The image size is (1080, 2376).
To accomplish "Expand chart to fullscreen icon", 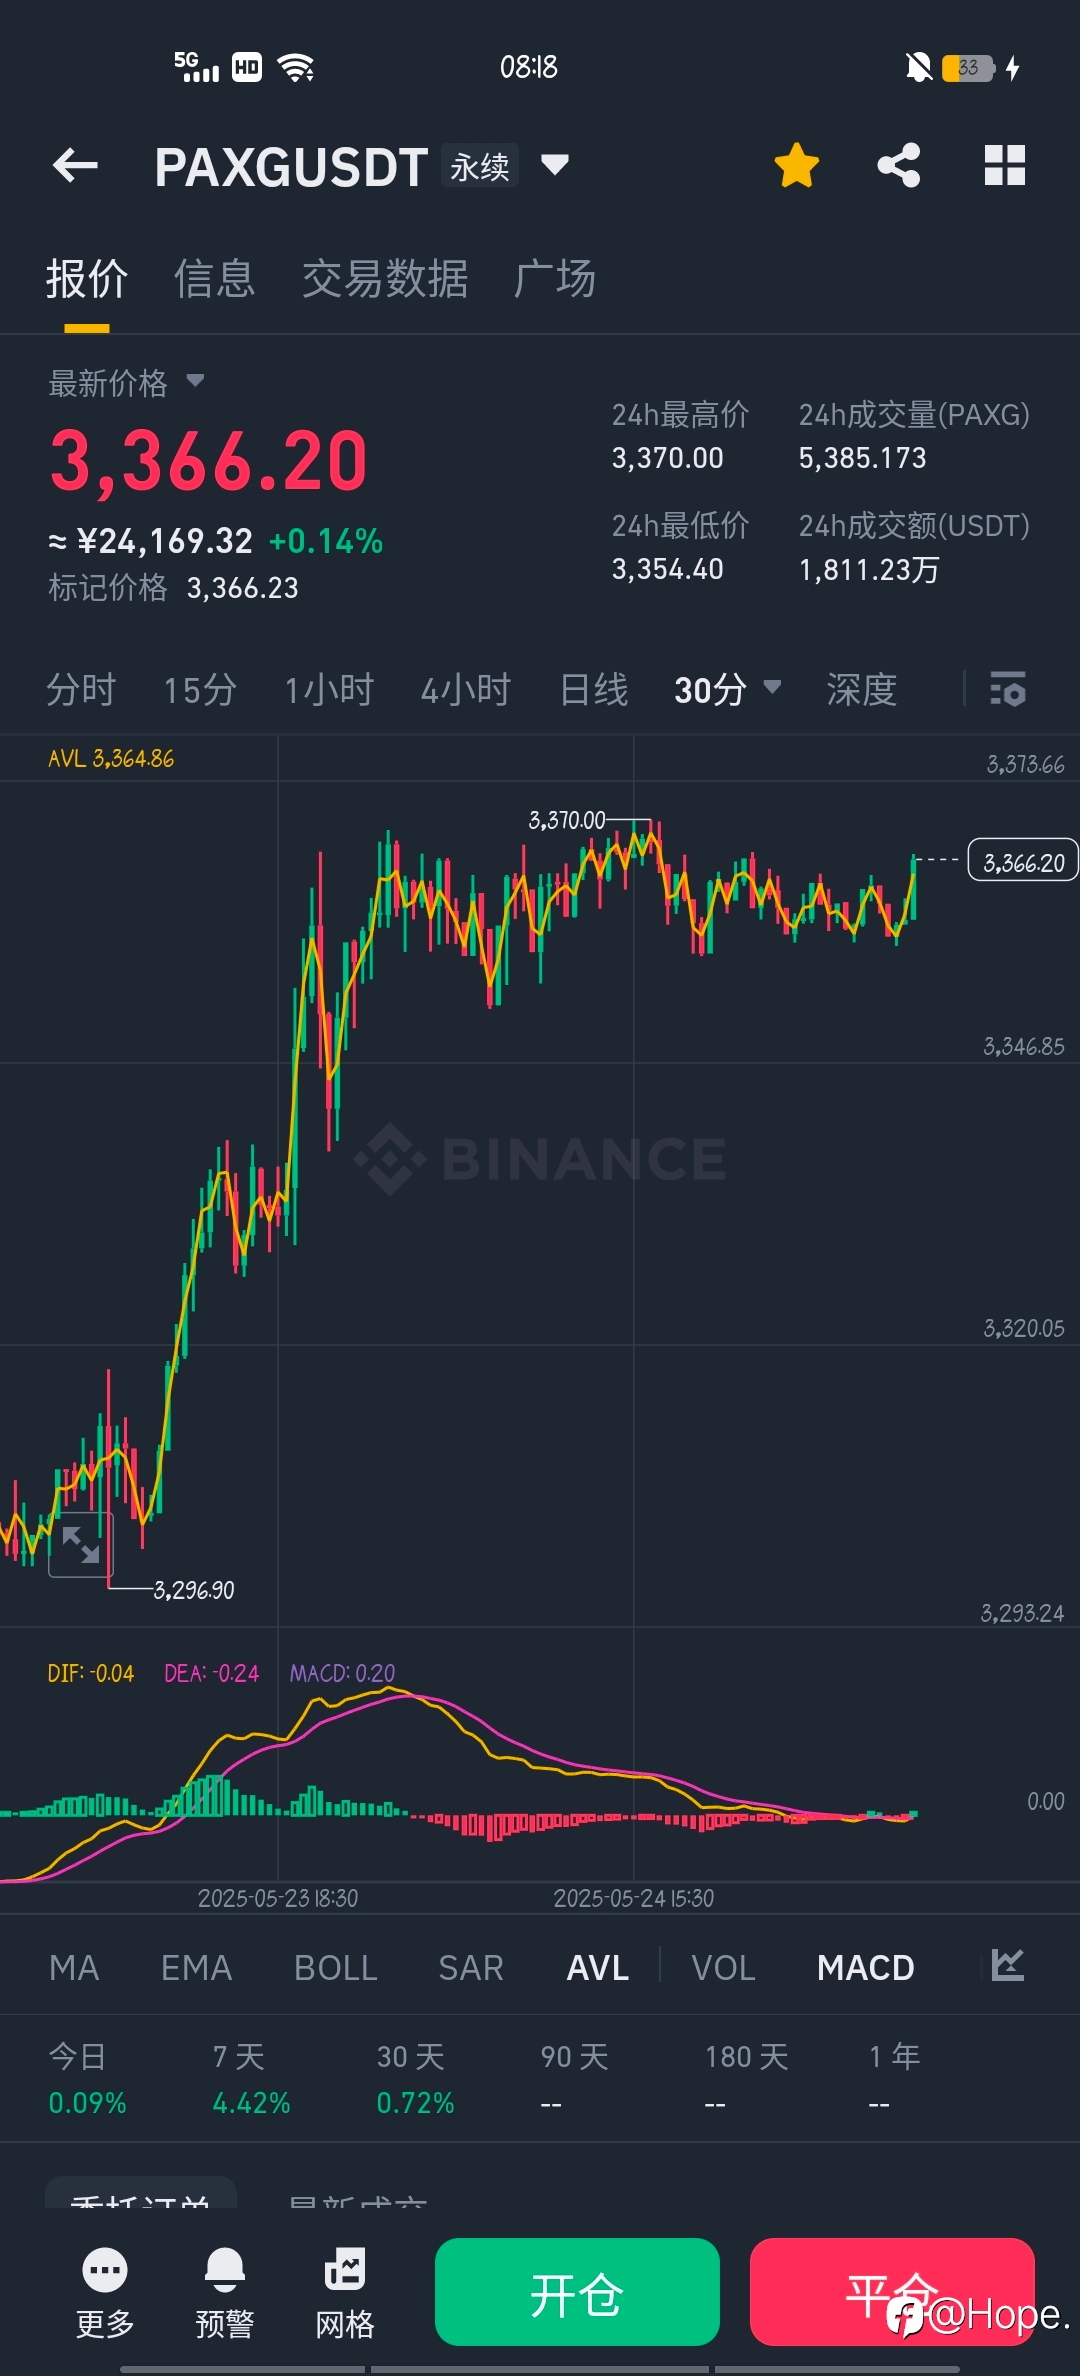I will pos(81,1545).
